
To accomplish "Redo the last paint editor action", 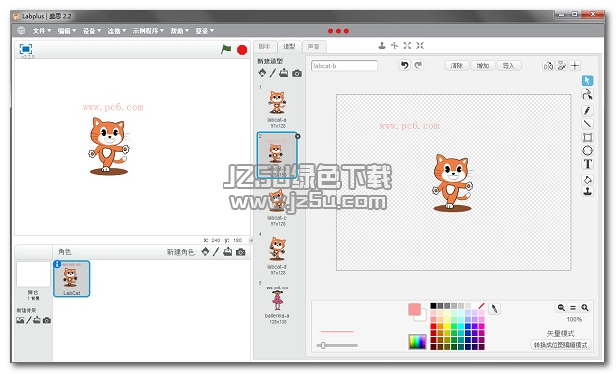I will coord(418,65).
